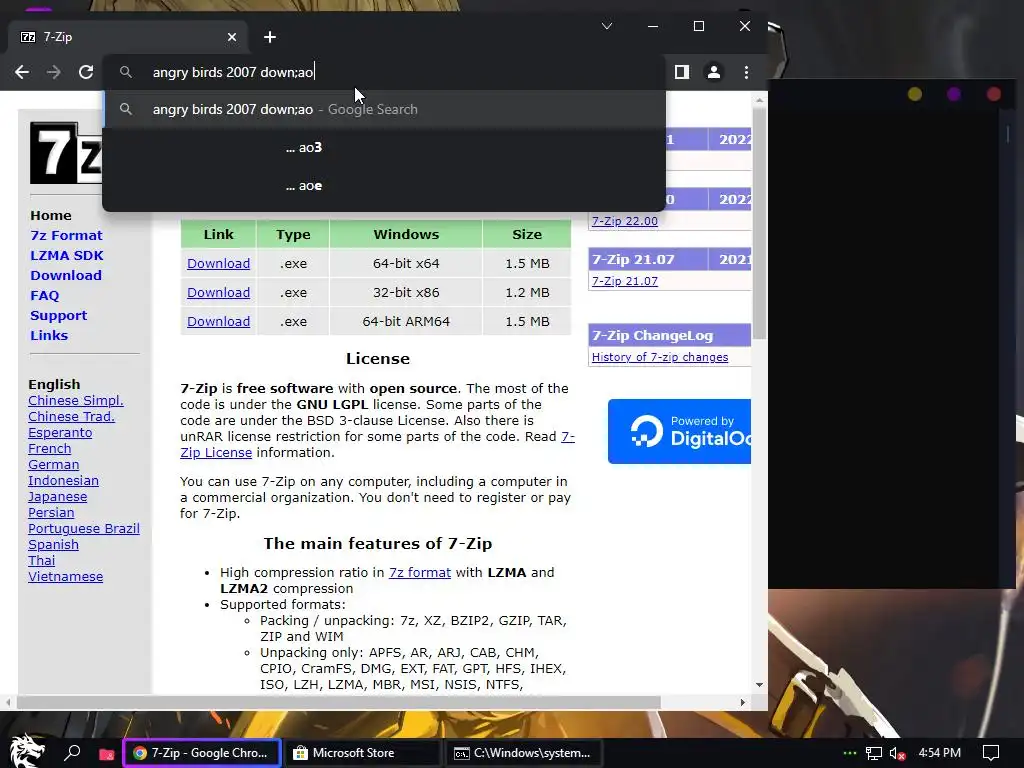
Task: Close the 7-Zip tab
Action: [x=232, y=37]
